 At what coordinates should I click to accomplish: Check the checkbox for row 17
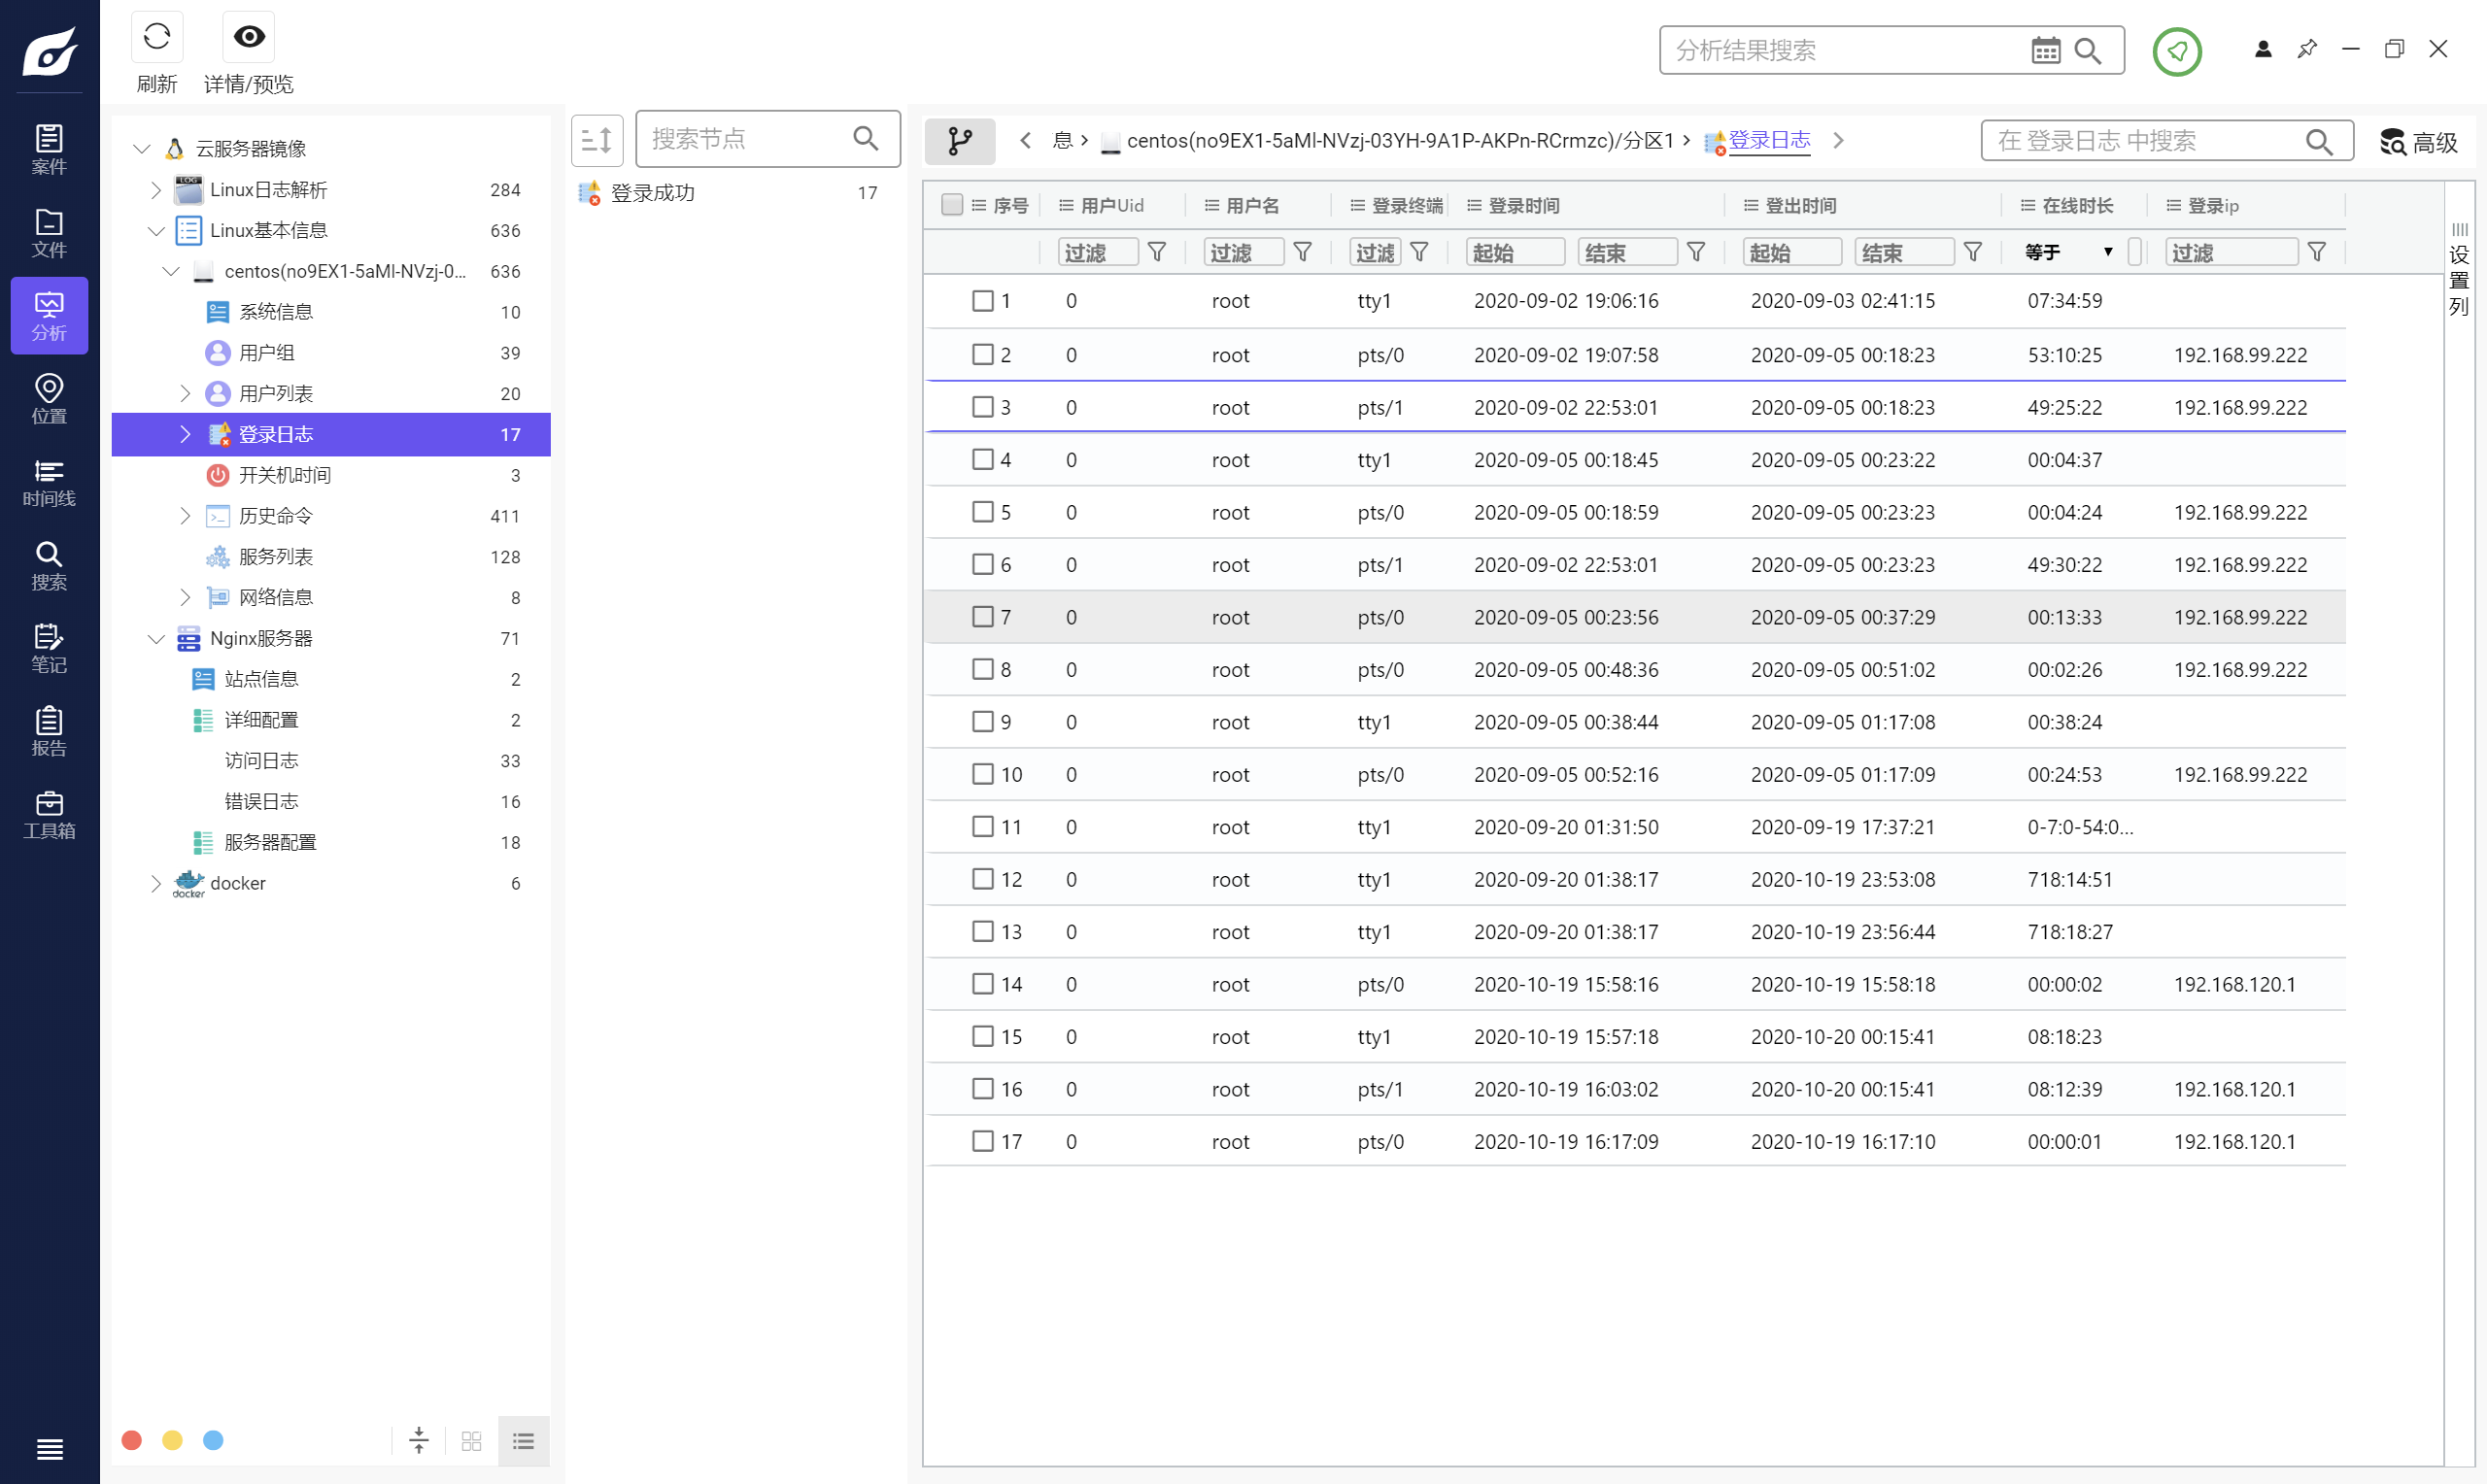(x=983, y=1140)
